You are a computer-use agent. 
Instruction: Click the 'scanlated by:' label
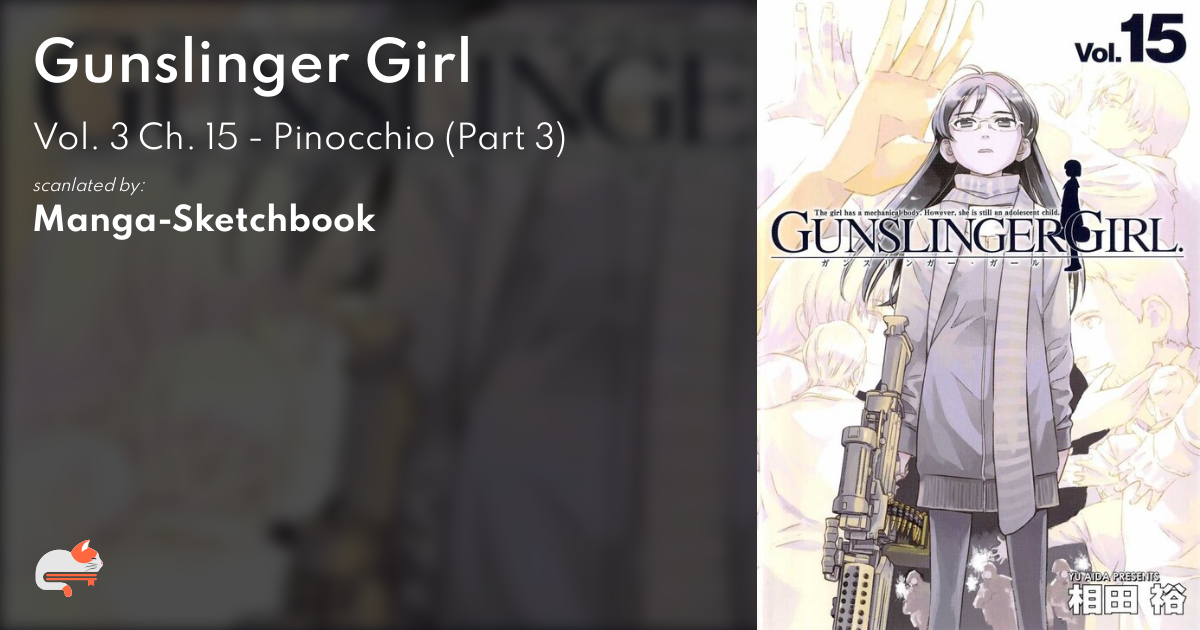[89, 186]
